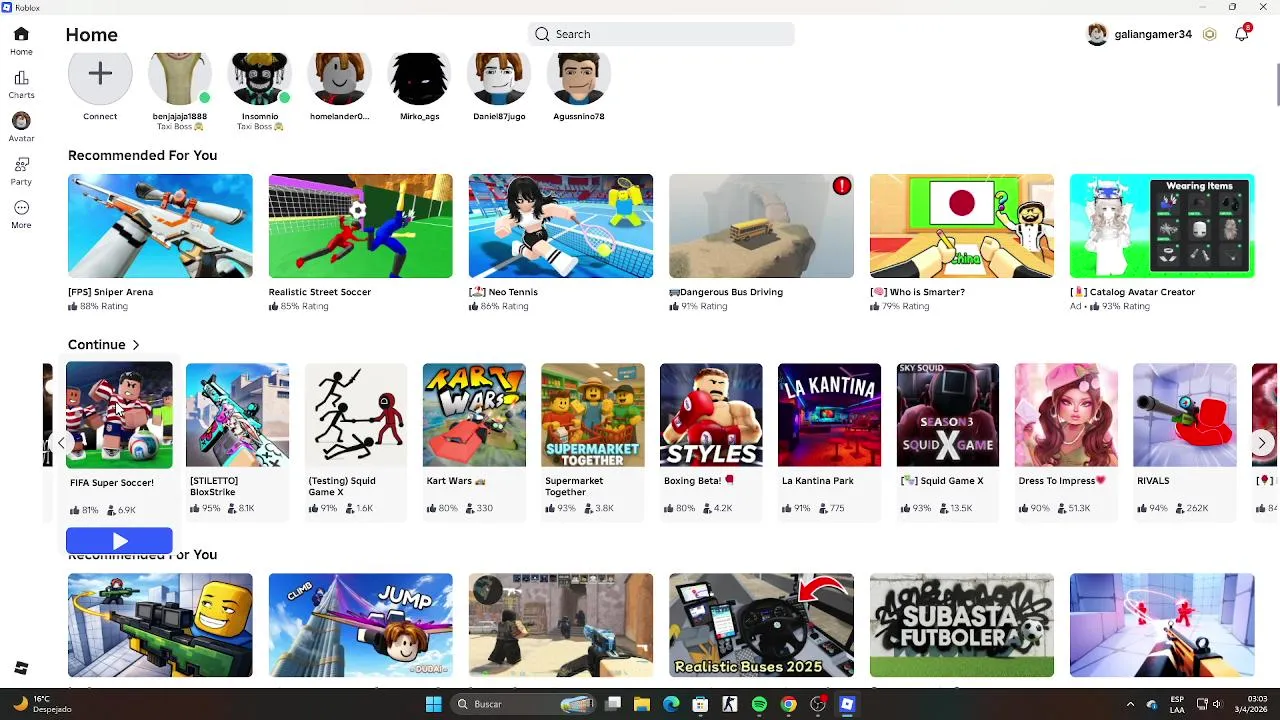
Task: Open the Subasta Futbolera game card
Action: 962,625
